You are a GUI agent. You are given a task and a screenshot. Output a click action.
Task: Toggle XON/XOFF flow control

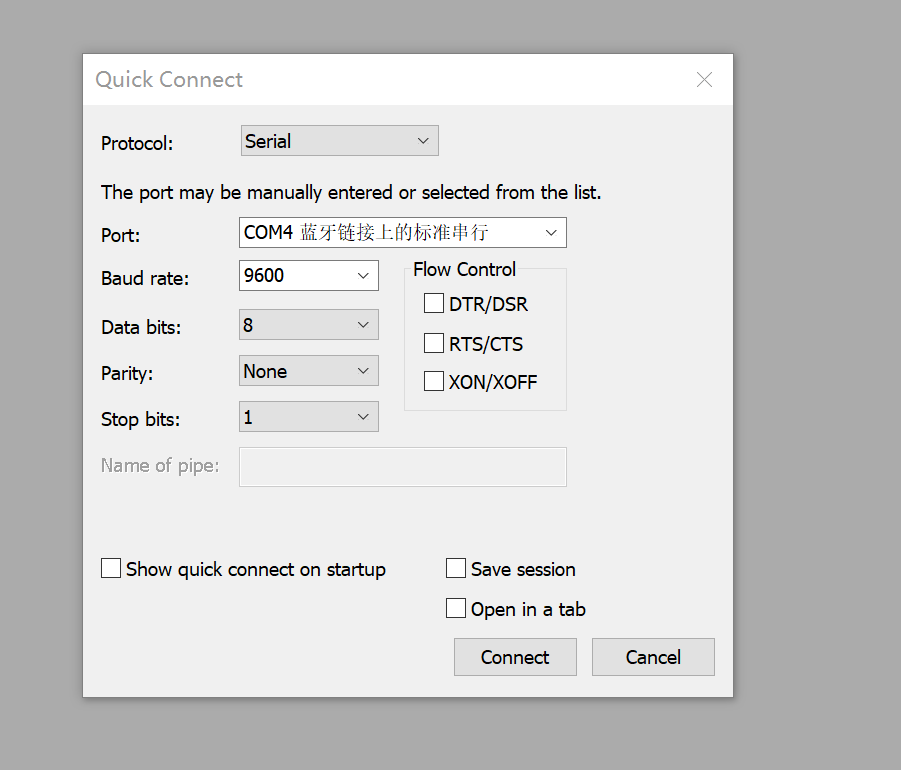[x=434, y=382]
